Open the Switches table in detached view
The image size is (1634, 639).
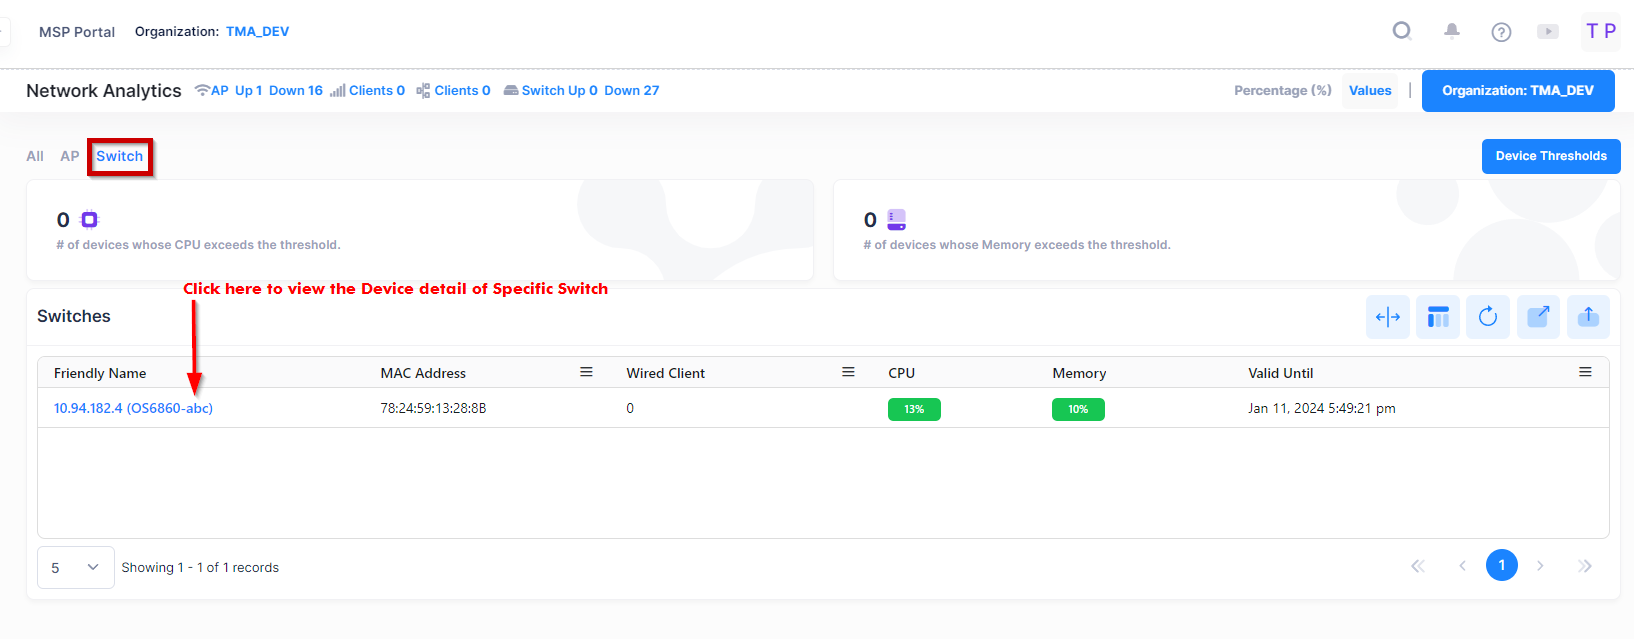[x=1538, y=317]
